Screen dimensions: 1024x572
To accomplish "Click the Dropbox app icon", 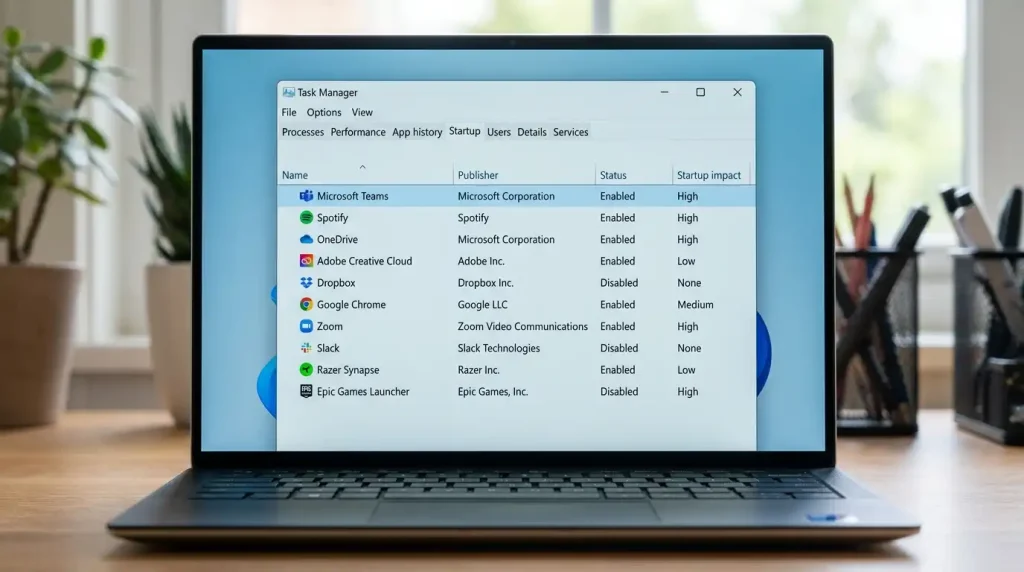I will pos(306,283).
